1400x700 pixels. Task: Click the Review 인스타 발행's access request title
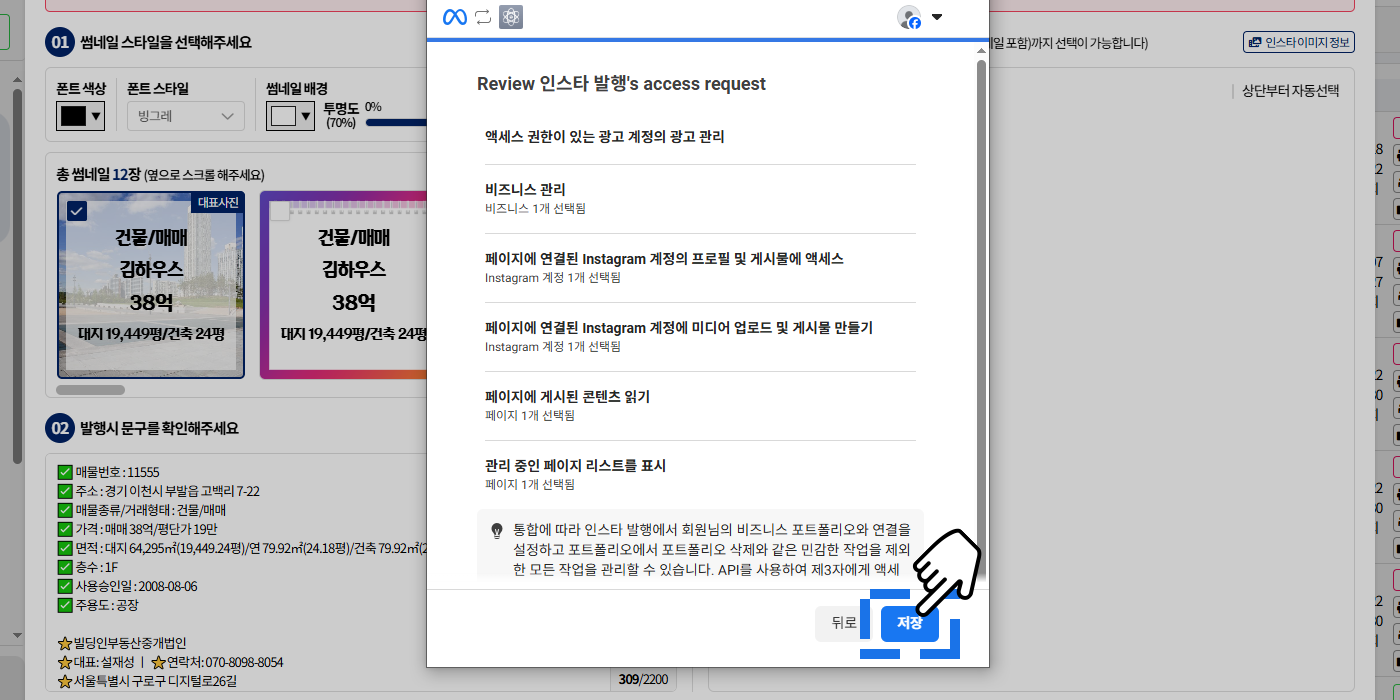(x=621, y=84)
